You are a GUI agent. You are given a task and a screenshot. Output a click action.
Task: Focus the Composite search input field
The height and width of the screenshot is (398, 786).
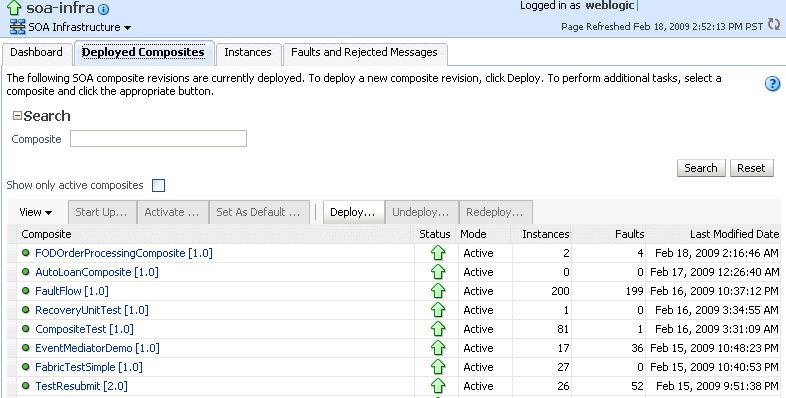[x=158, y=139]
